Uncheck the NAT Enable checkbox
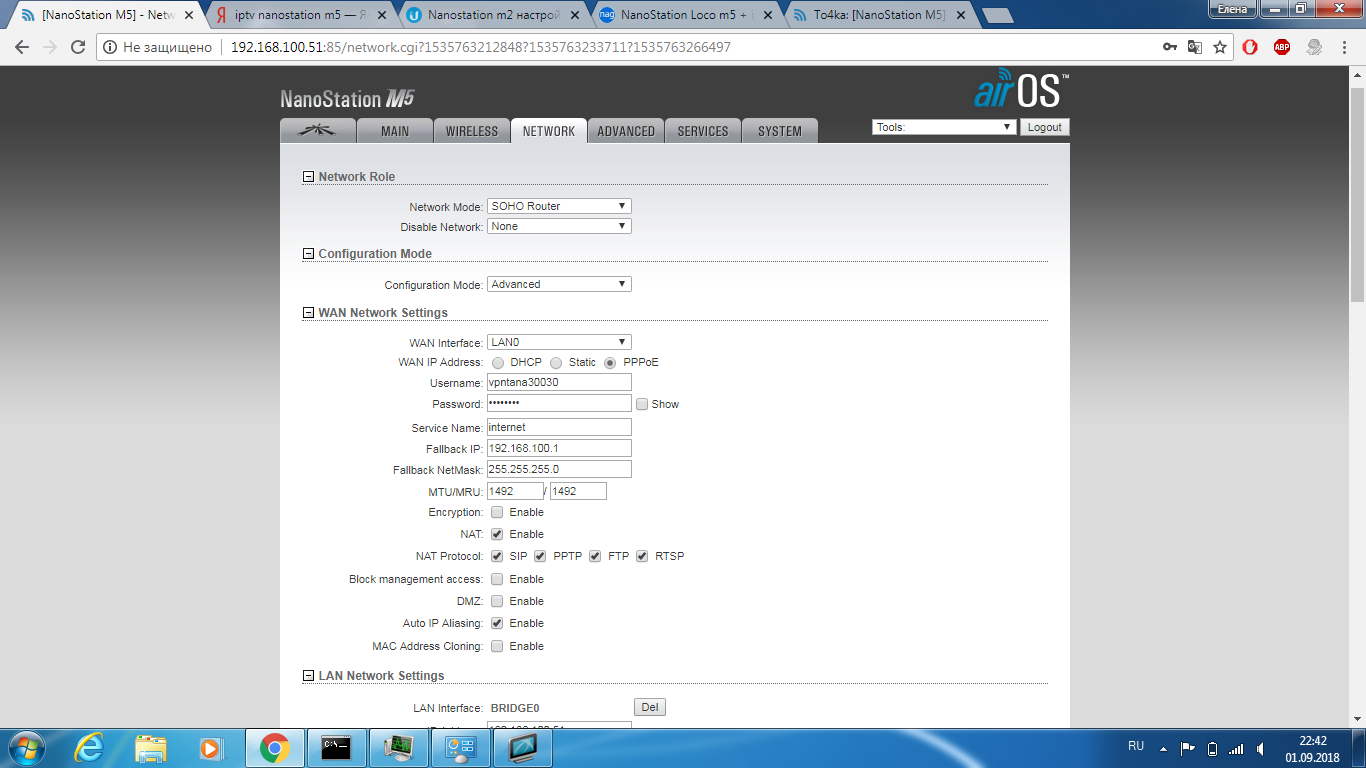The height and width of the screenshot is (768, 1366). coord(497,534)
